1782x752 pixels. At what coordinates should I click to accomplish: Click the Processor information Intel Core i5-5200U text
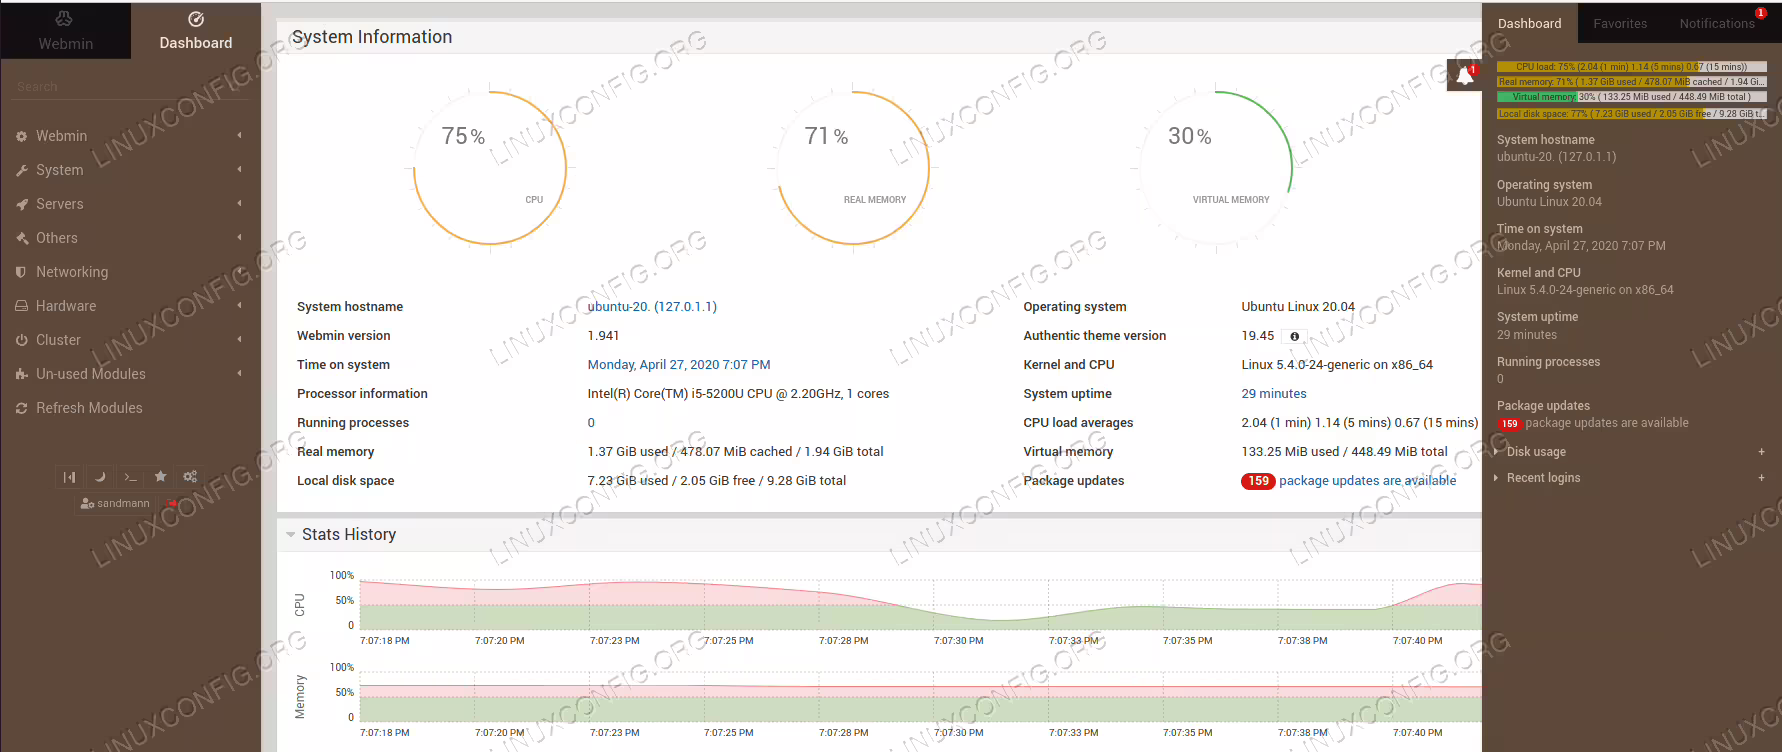click(x=738, y=394)
